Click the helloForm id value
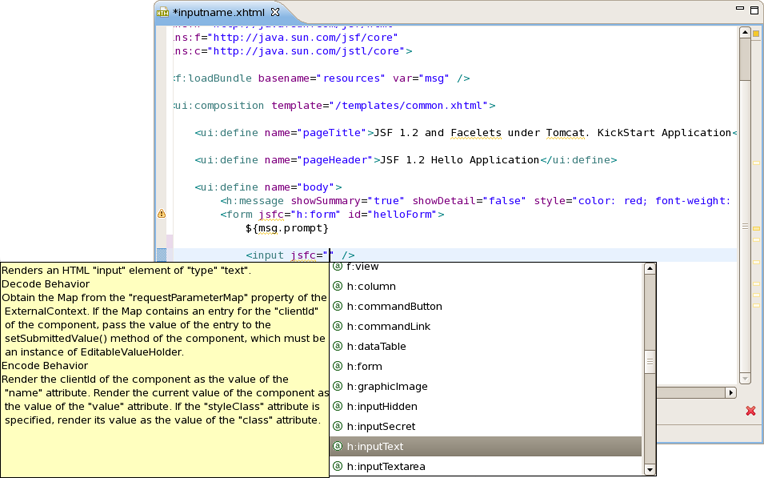The width and height of the screenshot is (764, 478). [402, 214]
